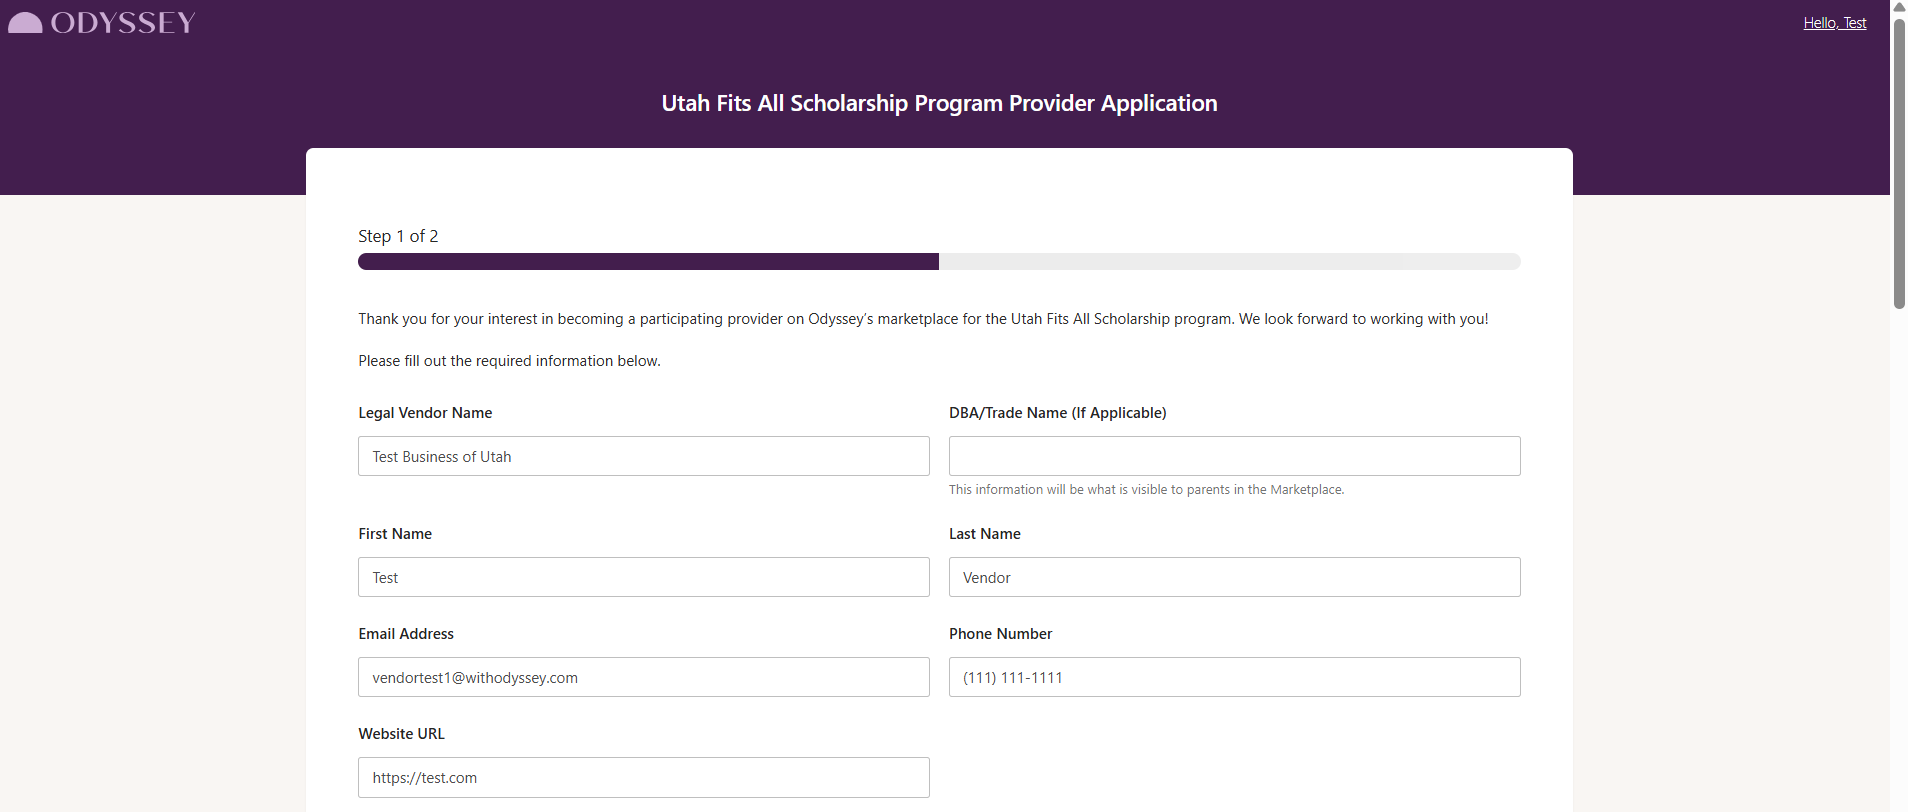The image size is (1908, 812).
Task: Select the First Name input box
Action: point(643,577)
